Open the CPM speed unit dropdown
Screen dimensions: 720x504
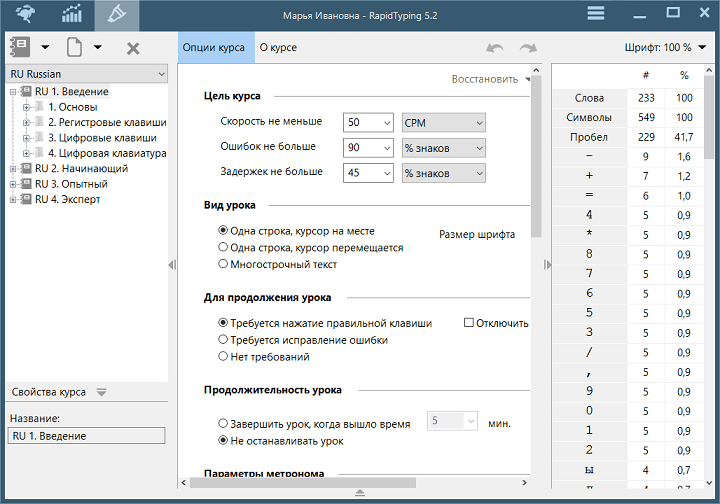pos(442,122)
